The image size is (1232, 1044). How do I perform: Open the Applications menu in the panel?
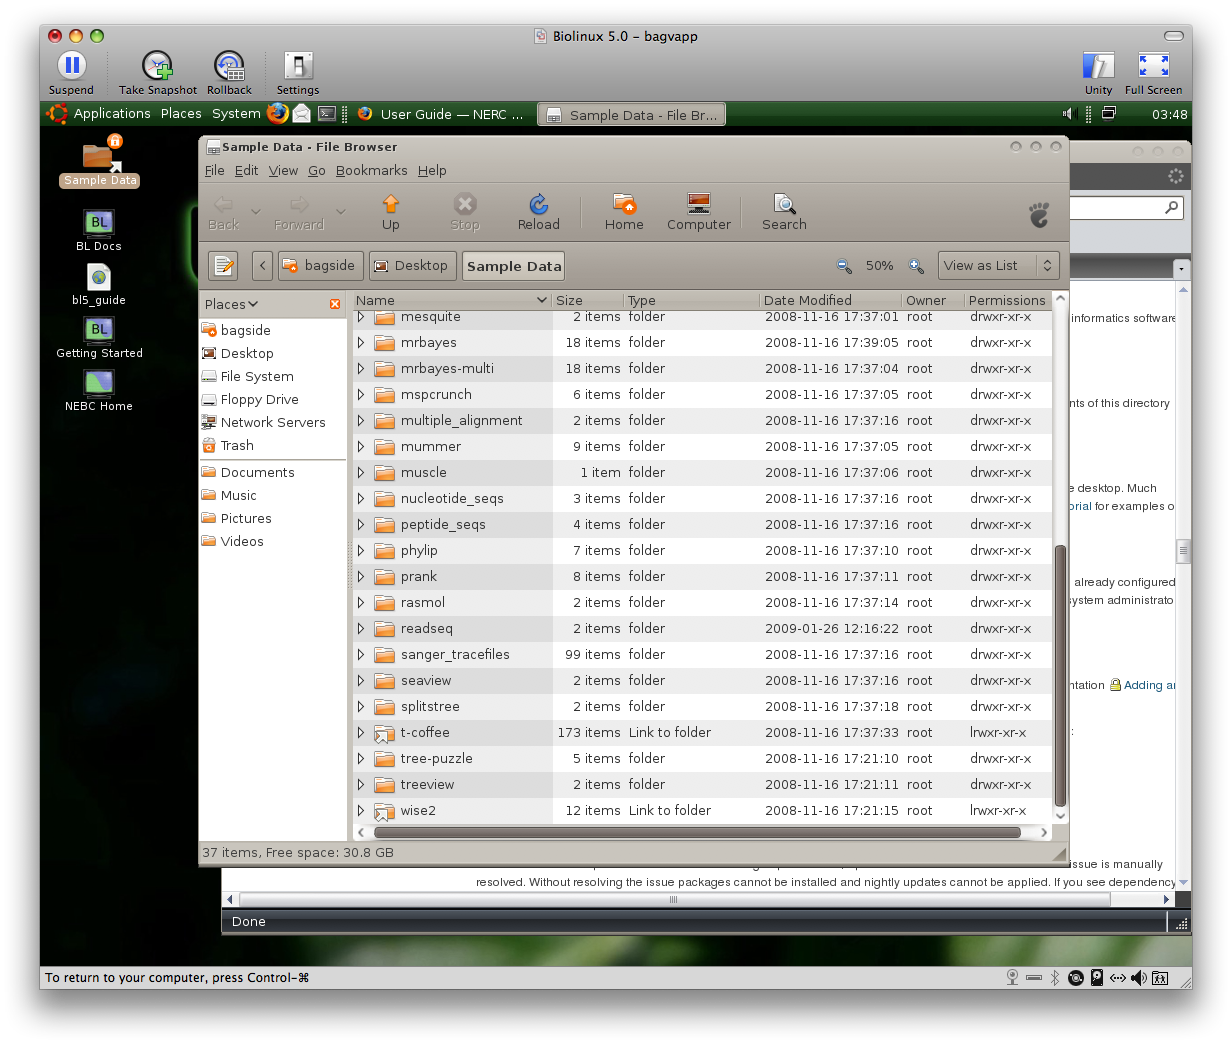pyautogui.click(x=111, y=114)
